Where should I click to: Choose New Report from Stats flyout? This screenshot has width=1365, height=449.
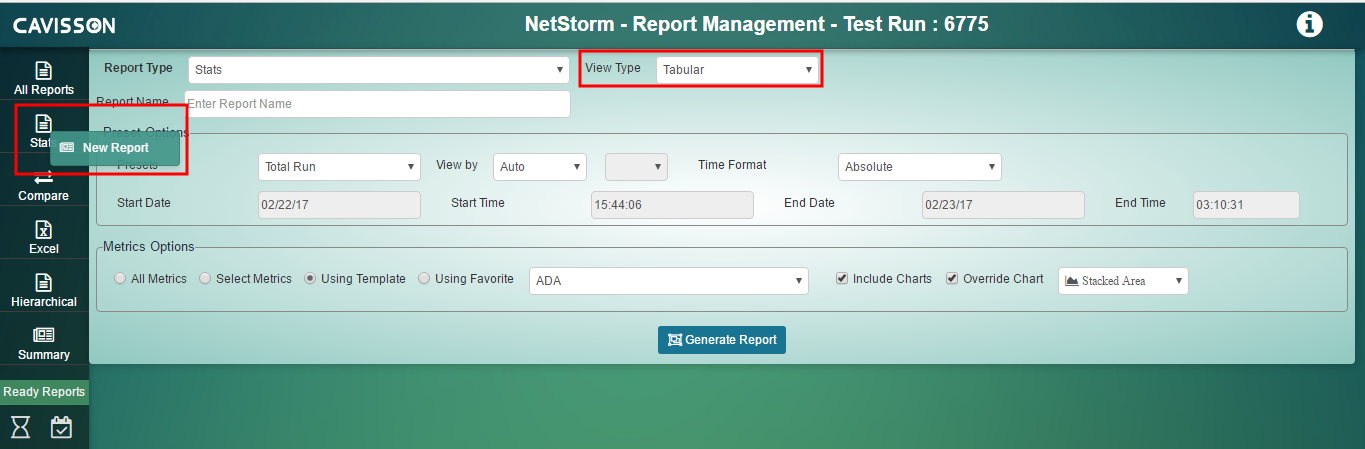click(x=115, y=148)
